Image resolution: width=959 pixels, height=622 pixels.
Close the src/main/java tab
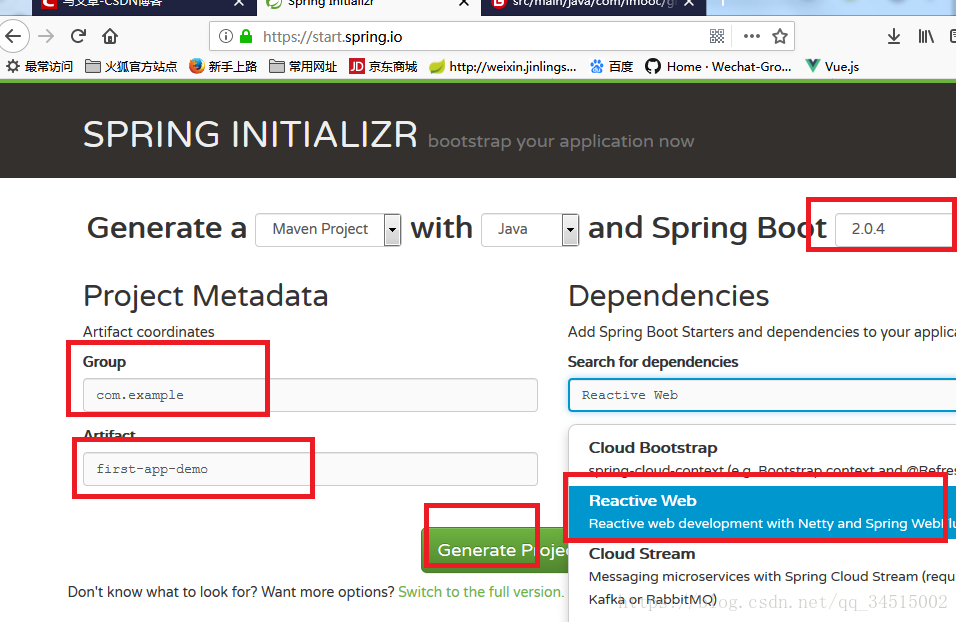[689, 4]
